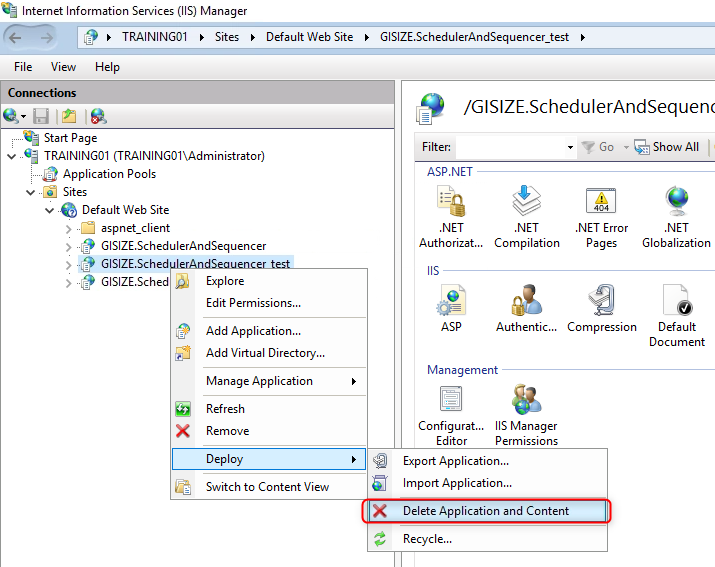Open breadcrumb arrow after TRAINING01

click(x=201, y=37)
